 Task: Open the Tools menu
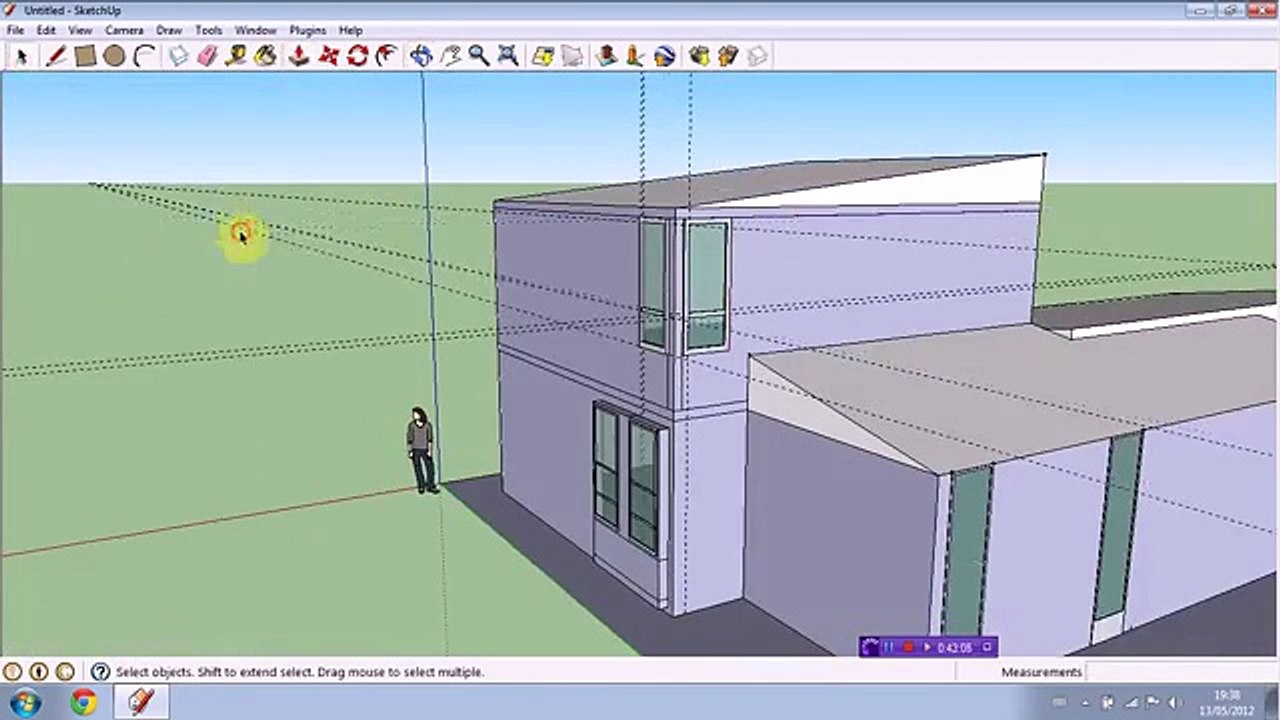point(209,31)
